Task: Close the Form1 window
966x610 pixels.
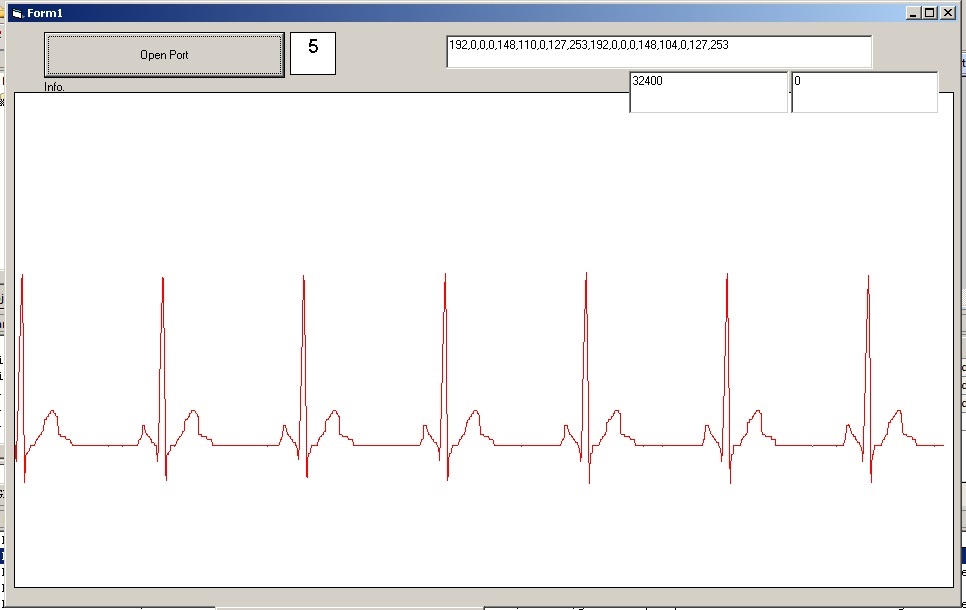Action: click(948, 13)
